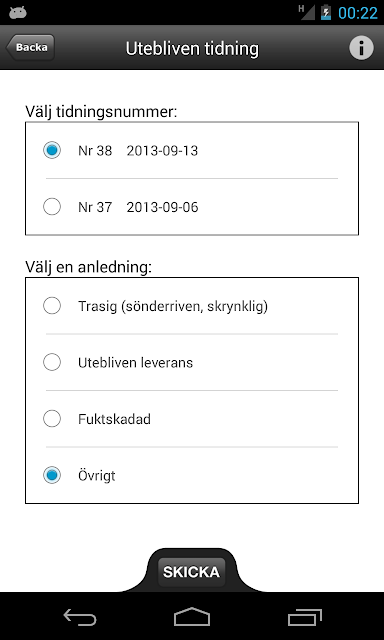The image size is (384, 640).
Task: Select the Nr 38 radio button
Action: coord(52,150)
